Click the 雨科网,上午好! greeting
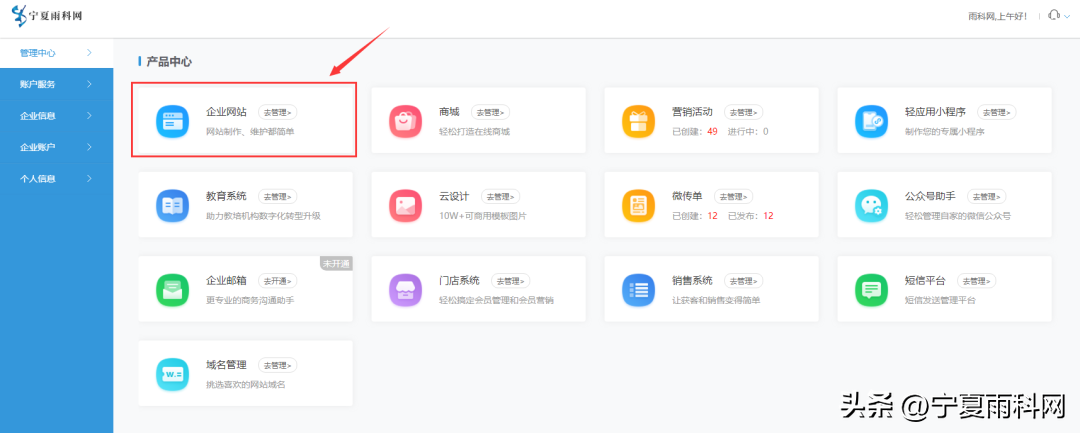The width and height of the screenshot is (1080, 433). point(998,16)
